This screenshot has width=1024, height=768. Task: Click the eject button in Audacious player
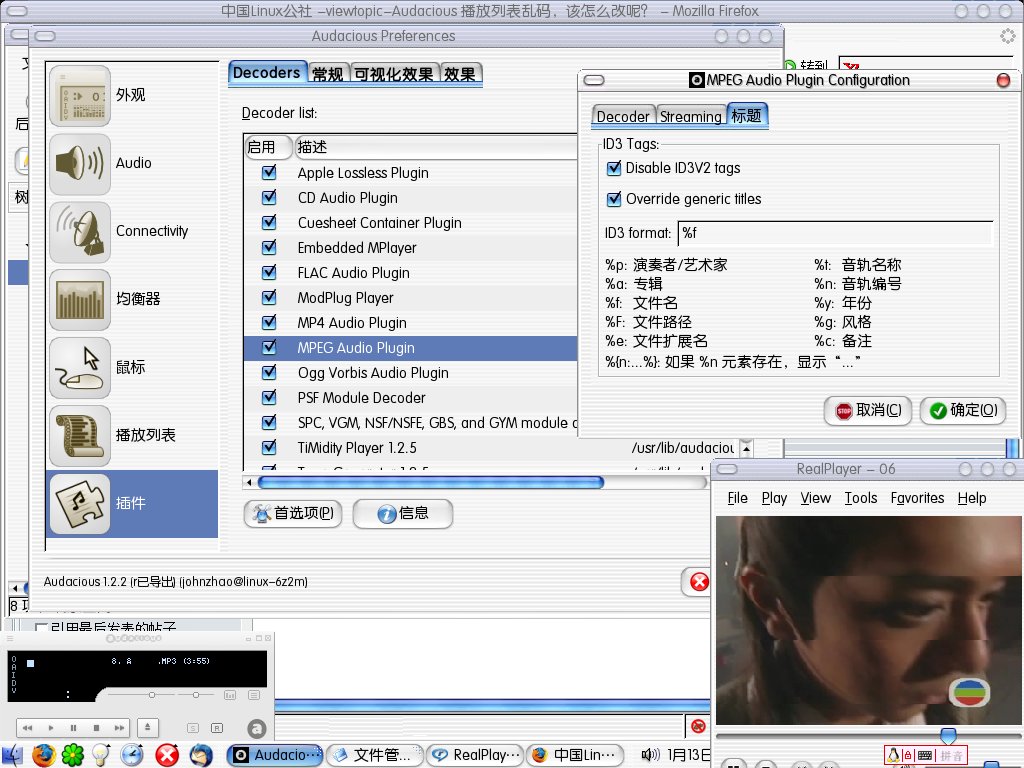coord(148,727)
